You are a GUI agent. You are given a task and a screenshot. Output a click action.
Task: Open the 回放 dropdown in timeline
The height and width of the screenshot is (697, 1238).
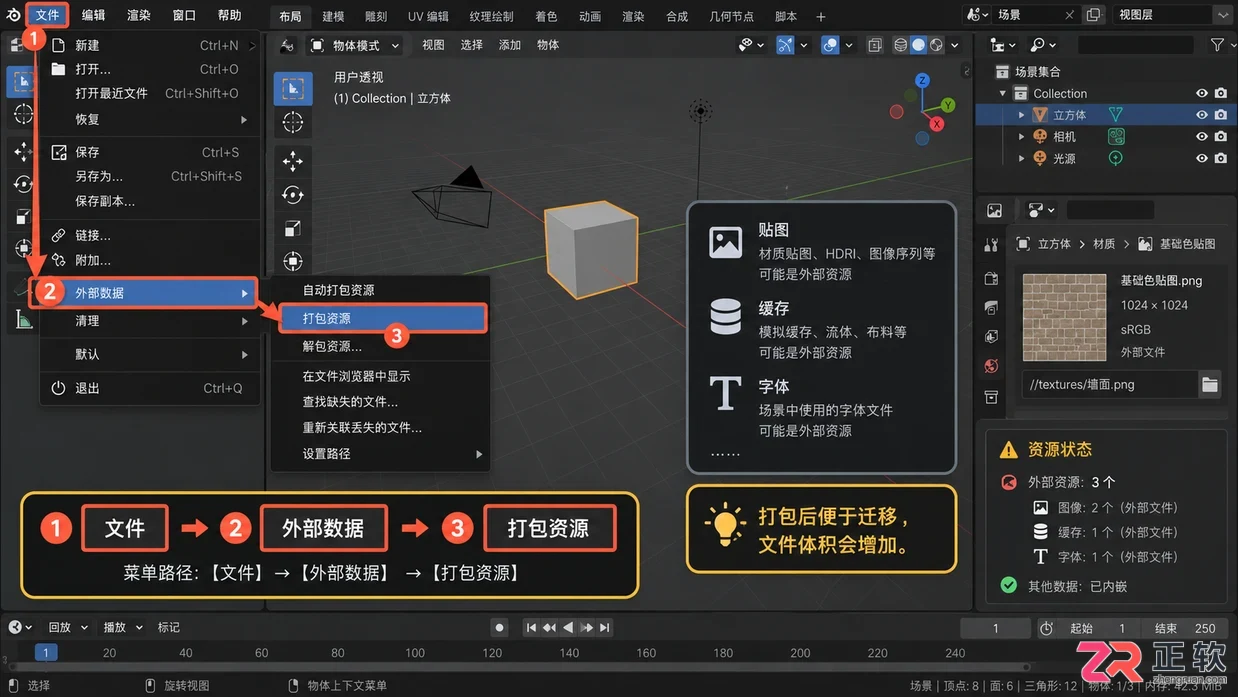(x=67, y=628)
